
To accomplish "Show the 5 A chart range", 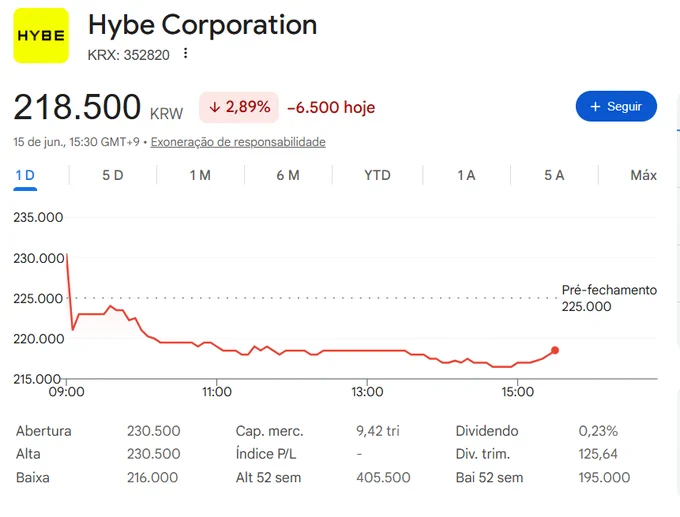I will (554, 175).
